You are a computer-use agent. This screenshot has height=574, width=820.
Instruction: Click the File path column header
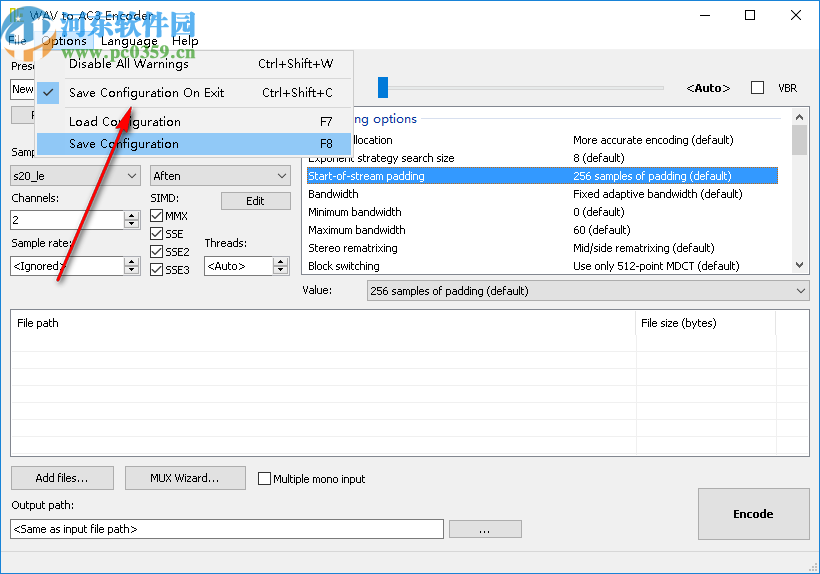pyautogui.click(x=323, y=323)
